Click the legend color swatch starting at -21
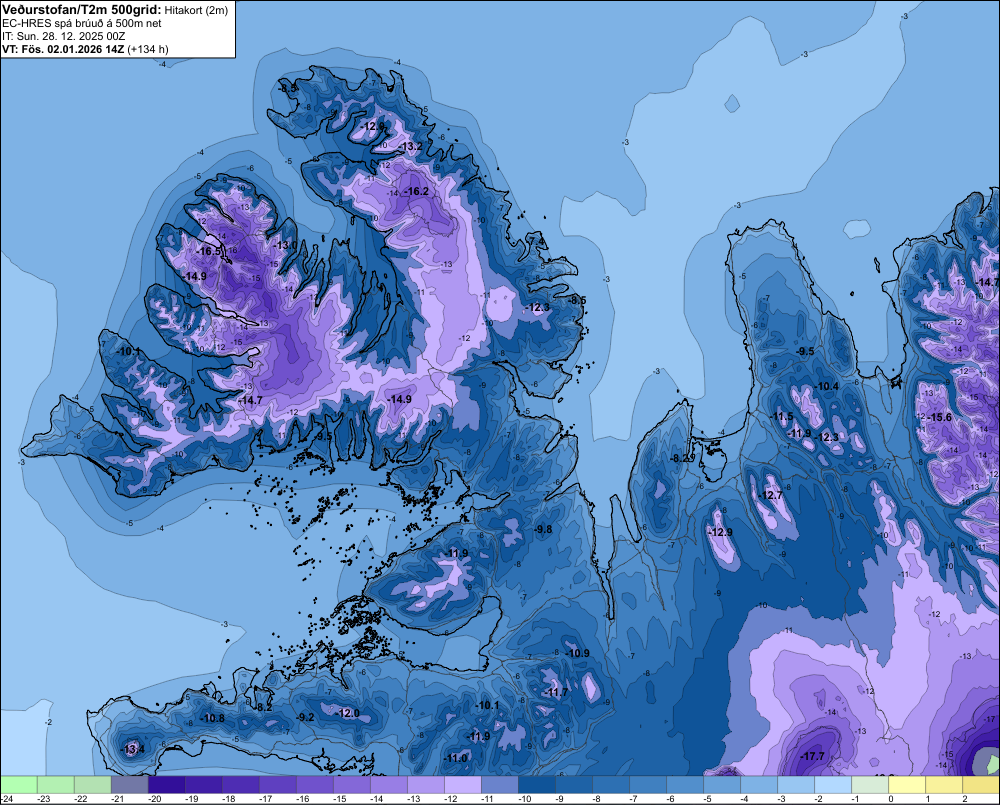Viewport: 1000px width, 805px height. 129,785
